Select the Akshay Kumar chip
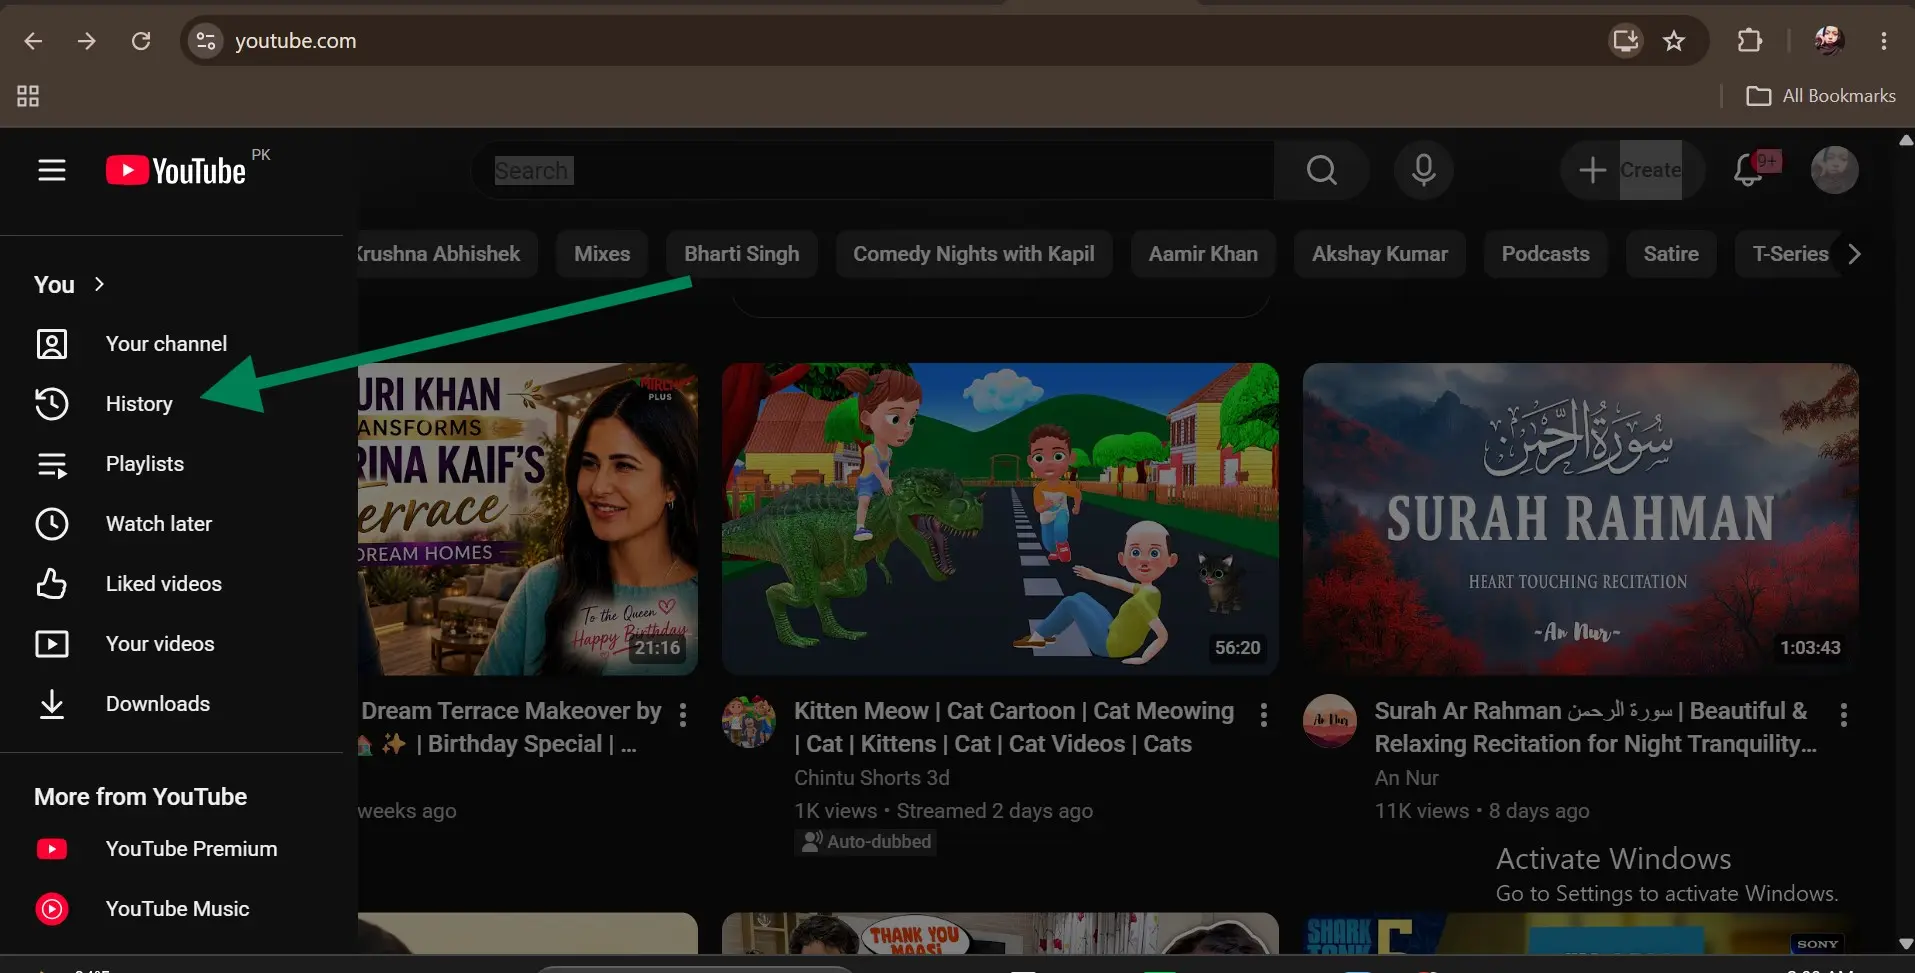This screenshot has height=973, width=1915. pyautogui.click(x=1380, y=254)
